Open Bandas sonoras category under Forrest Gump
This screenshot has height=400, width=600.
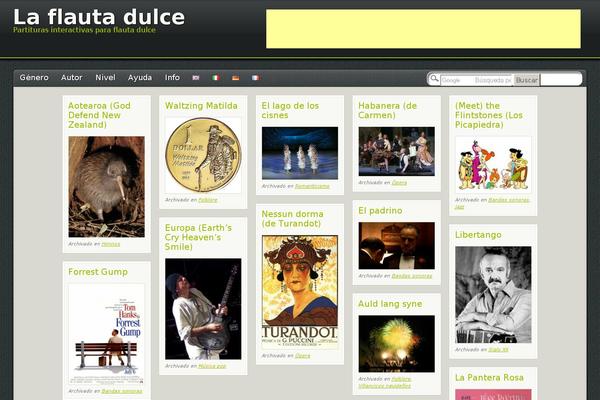[122, 392]
